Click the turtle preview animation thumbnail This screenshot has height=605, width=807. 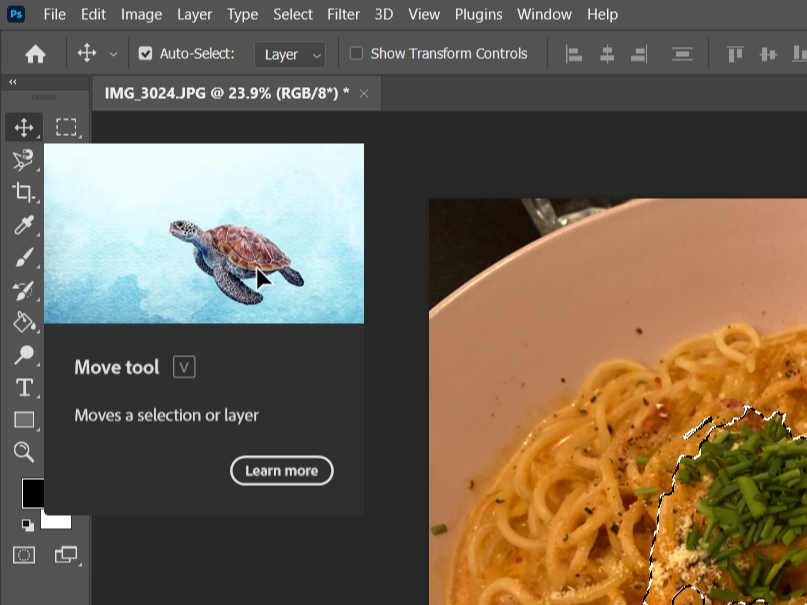(204, 233)
